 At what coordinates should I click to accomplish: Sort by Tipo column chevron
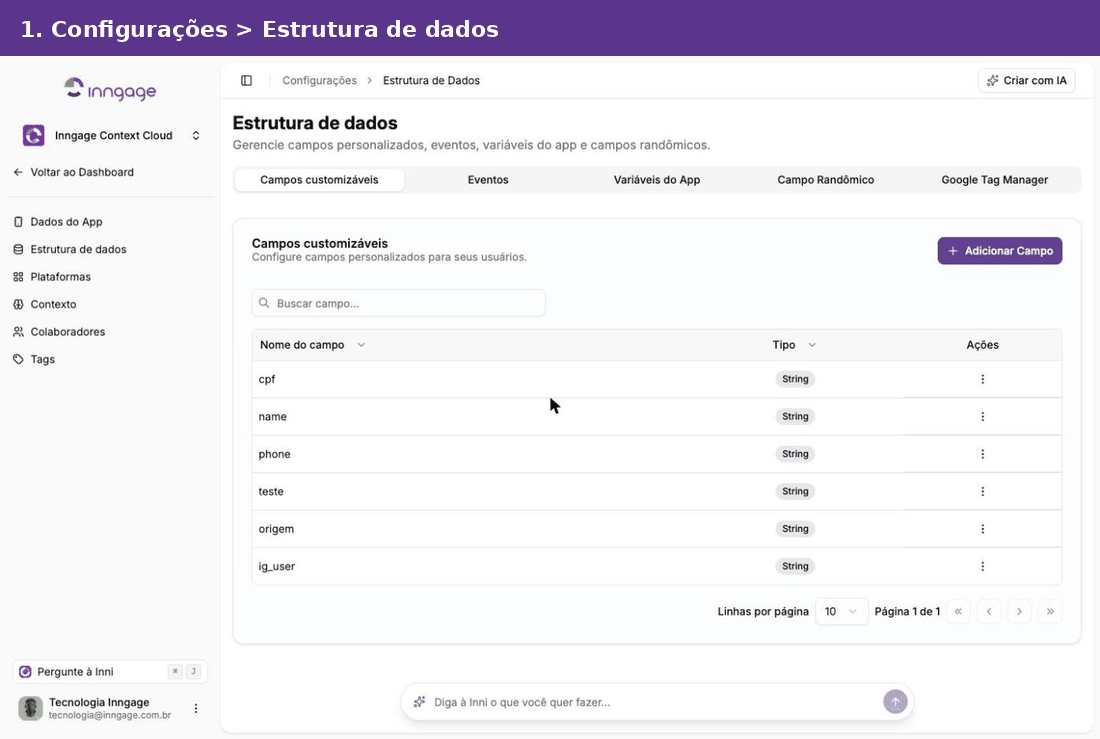(x=812, y=345)
